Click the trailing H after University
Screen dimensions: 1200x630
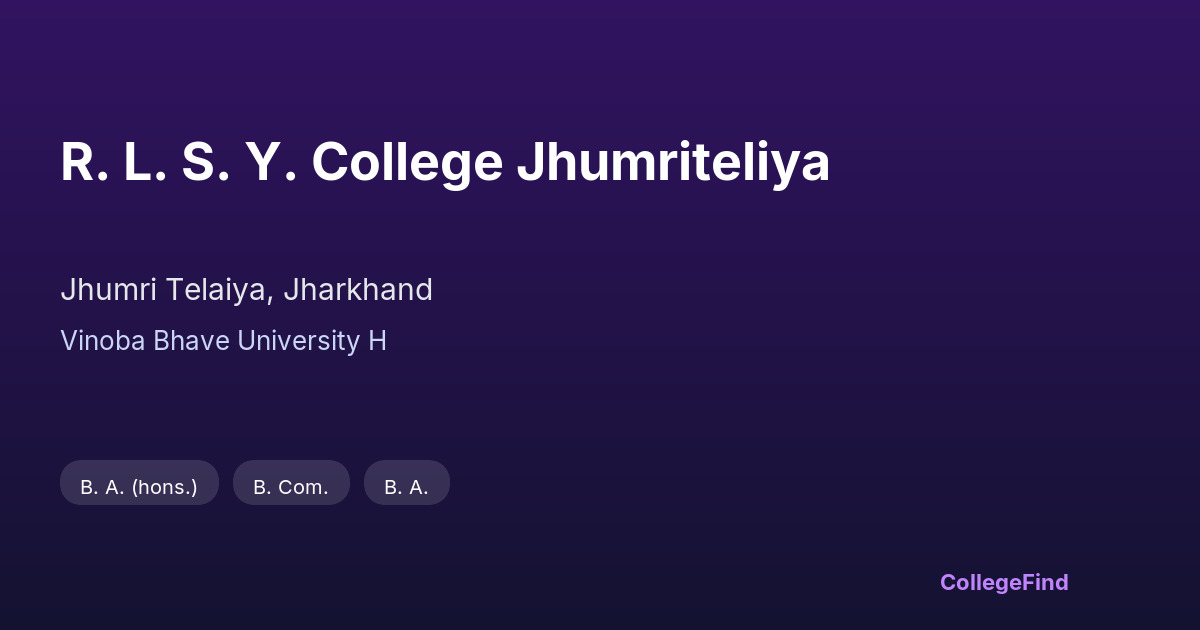pyautogui.click(x=377, y=341)
